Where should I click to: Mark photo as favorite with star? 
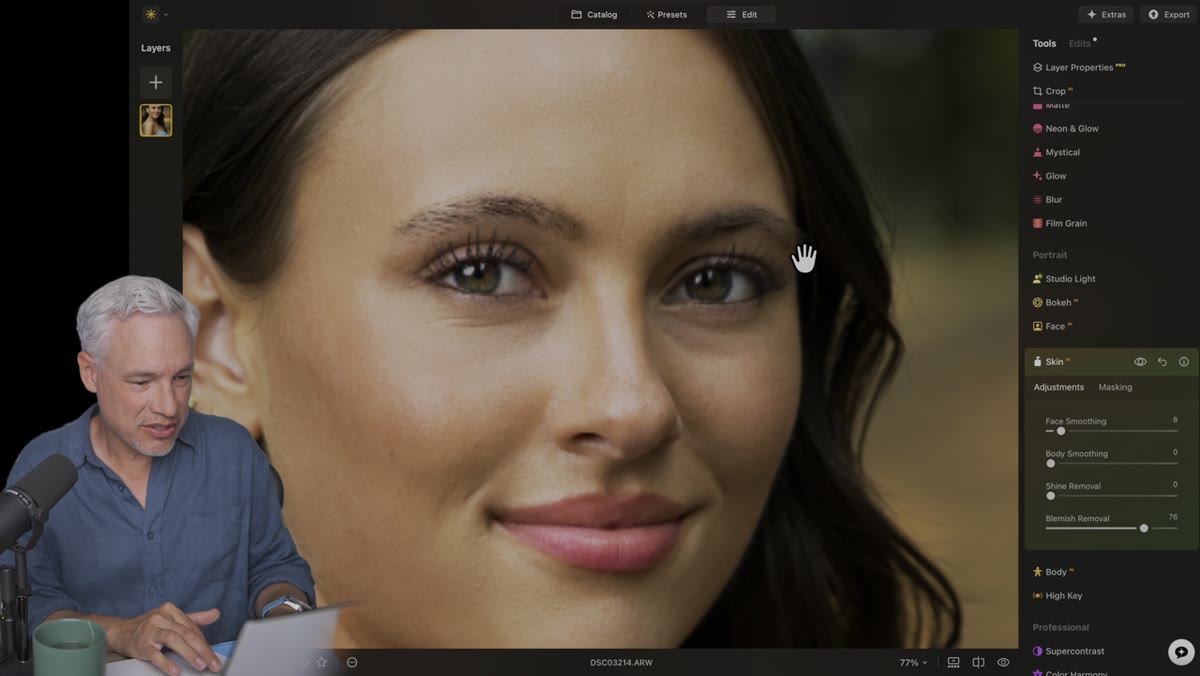(x=322, y=662)
